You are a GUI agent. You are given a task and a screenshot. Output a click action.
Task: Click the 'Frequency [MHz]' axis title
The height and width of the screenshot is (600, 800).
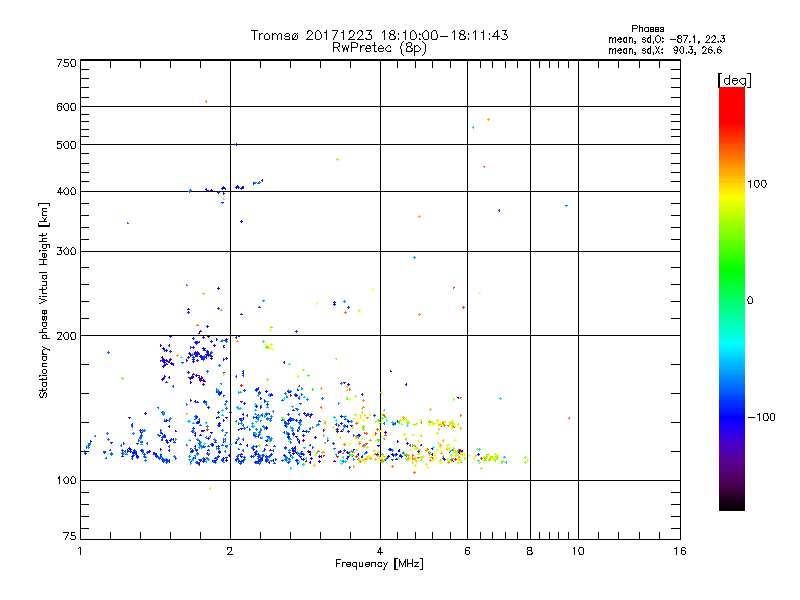[x=379, y=564]
